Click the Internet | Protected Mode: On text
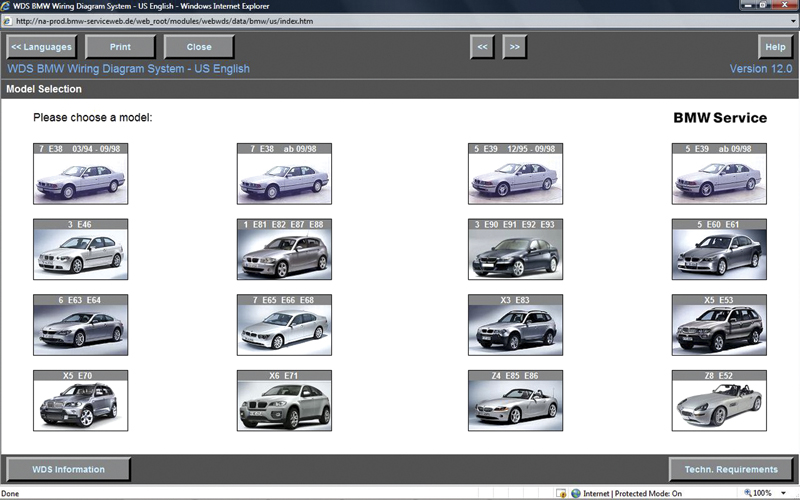Image resolution: width=800 pixels, height=500 pixels. coord(632,493)
